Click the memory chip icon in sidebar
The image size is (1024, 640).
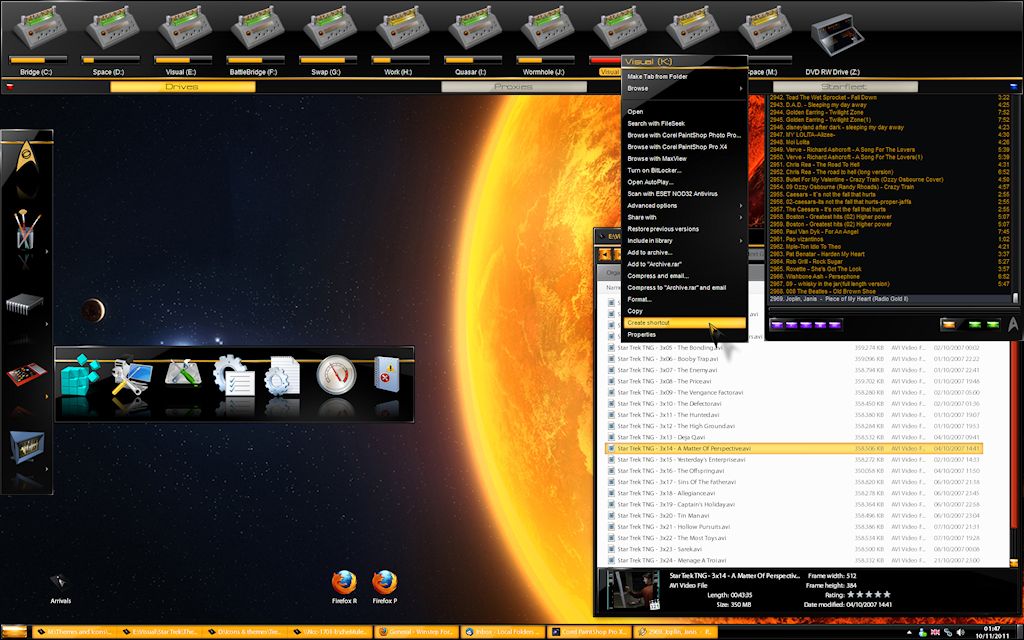26,304
